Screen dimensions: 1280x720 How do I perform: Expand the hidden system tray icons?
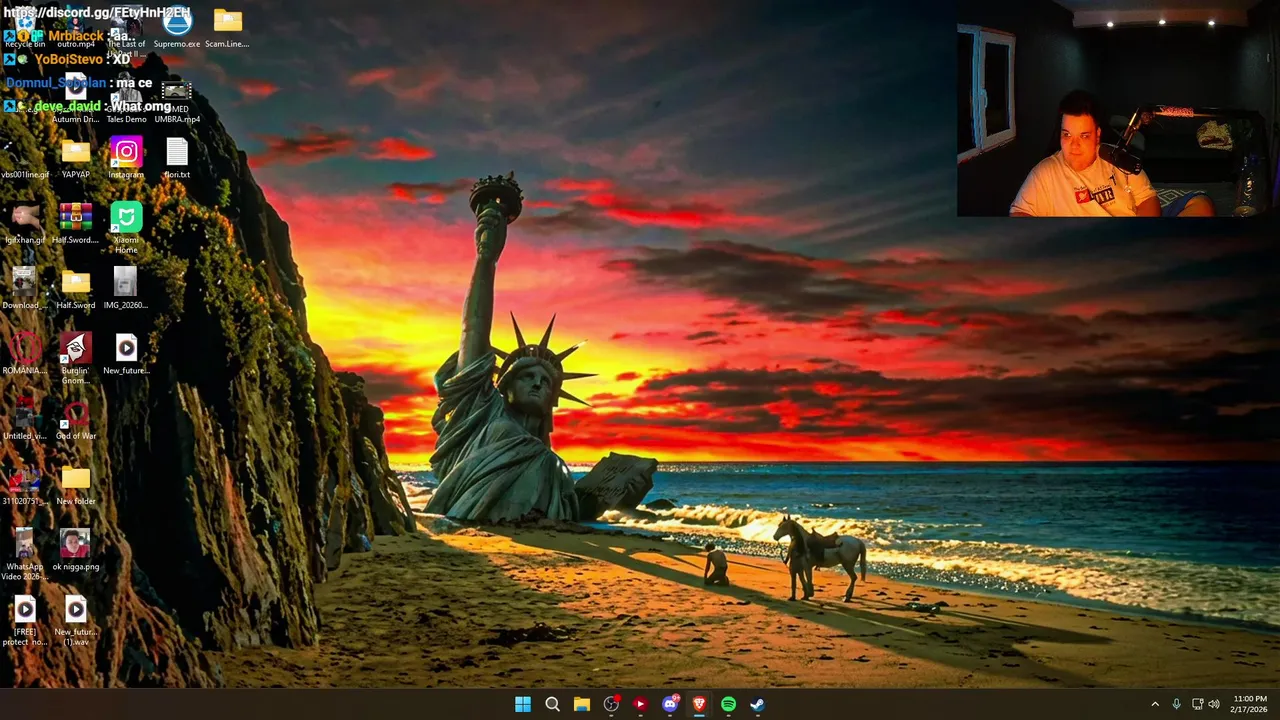tap(1155, 704)
